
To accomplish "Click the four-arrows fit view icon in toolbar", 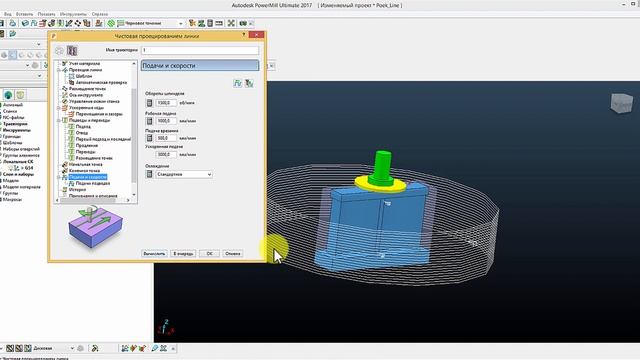I will [231, 23].
